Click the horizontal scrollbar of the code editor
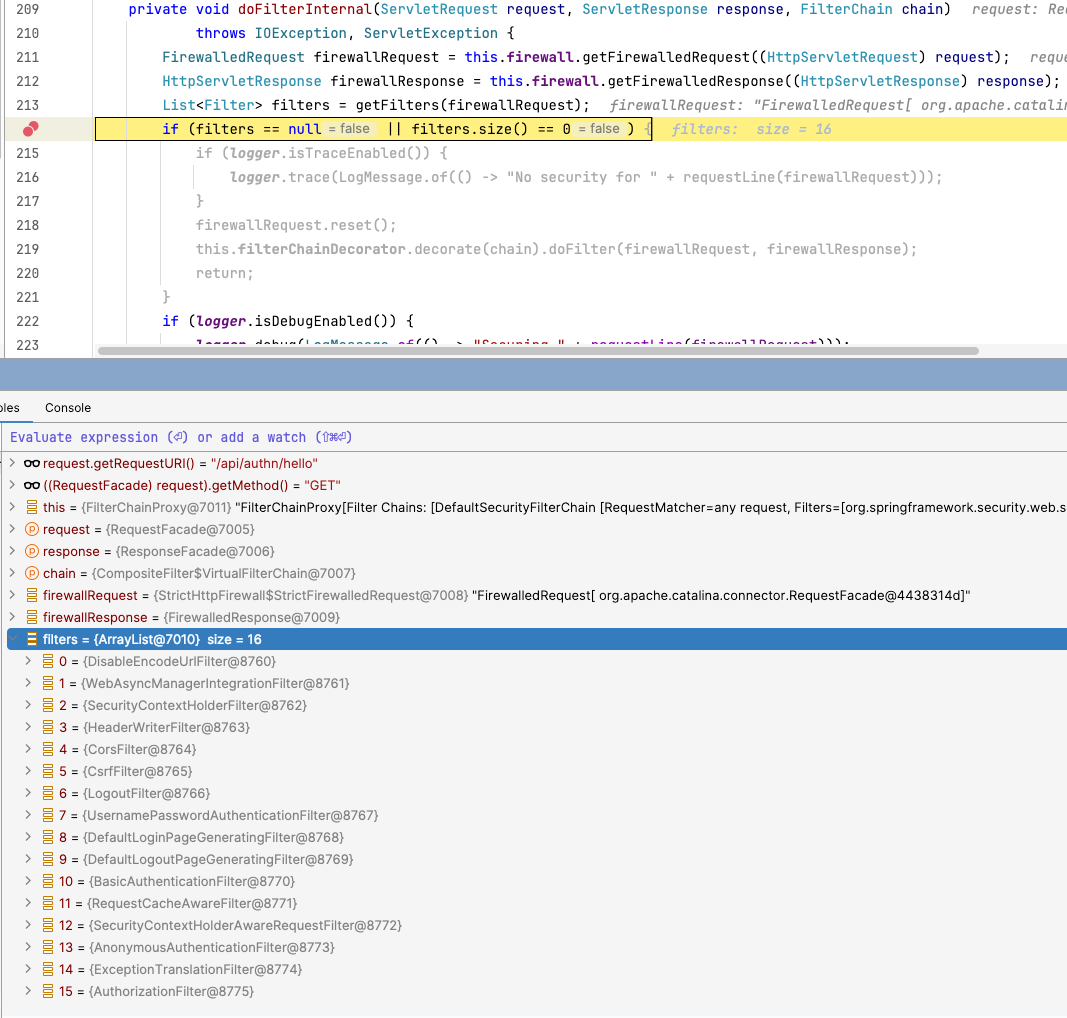The image size is (1067, 1018). [538, 351]
